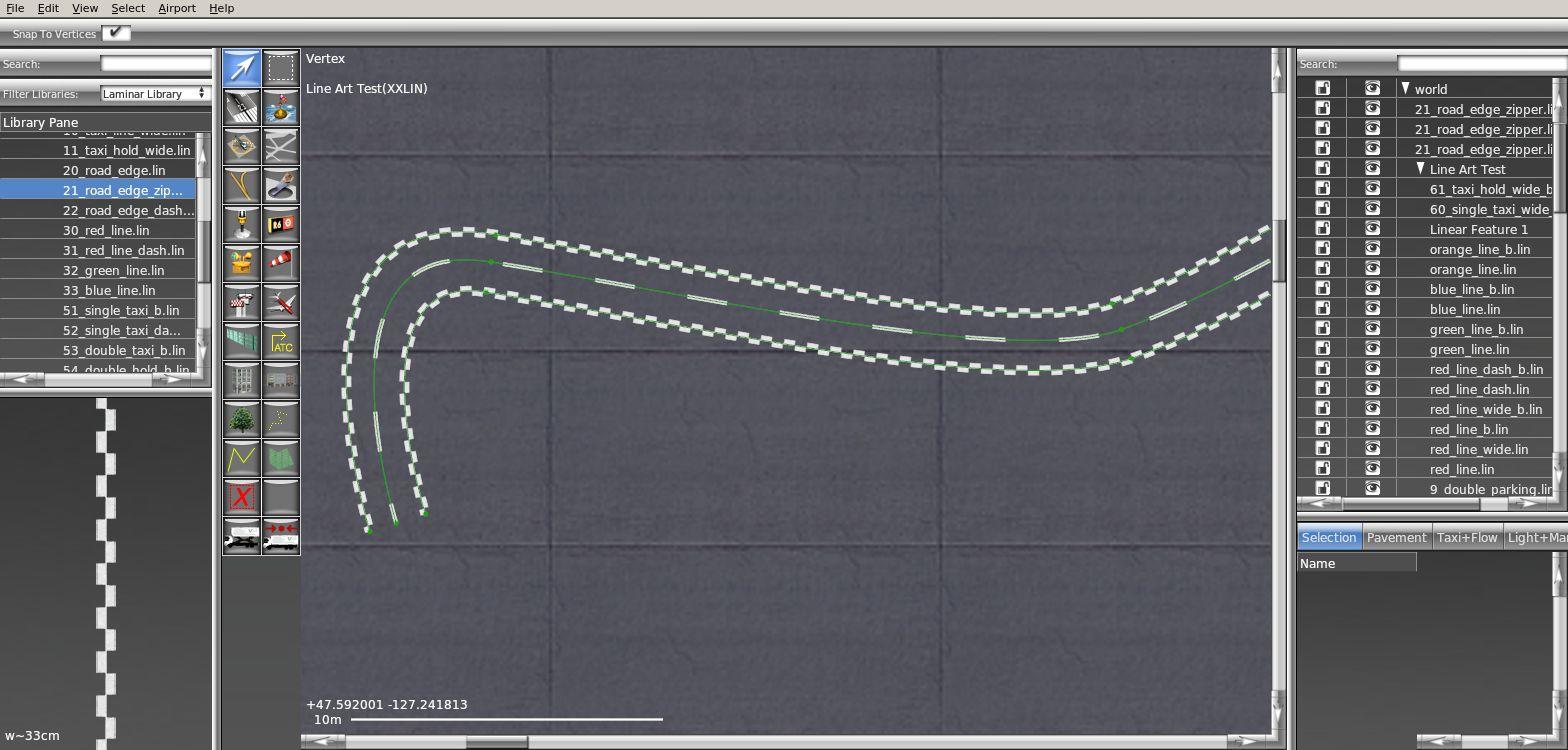This screenshot has width=1568, height=750.
Task: Click the Name column header
Action: 1357,563
